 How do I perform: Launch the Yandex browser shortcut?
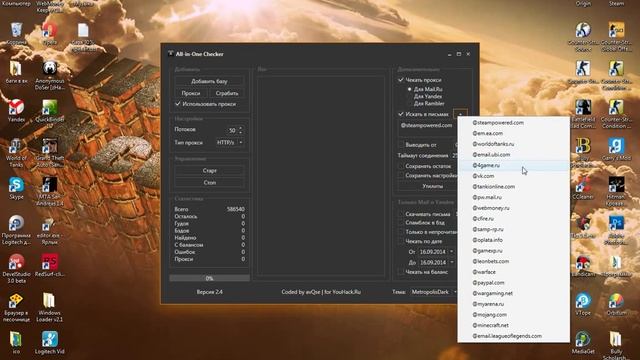pyautogui.click(x=16, y=111)
